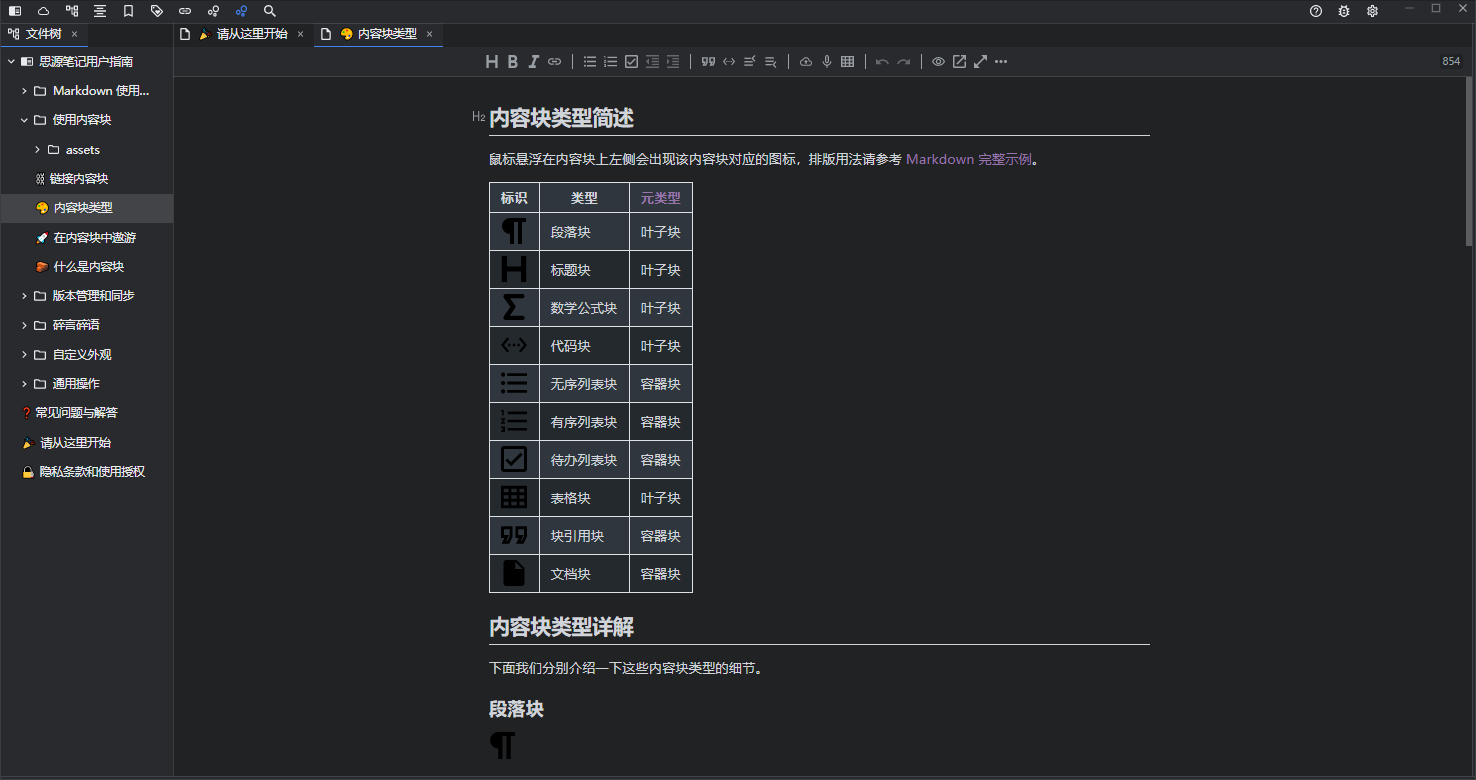Click the editor vertical scrollbar
This screenshot has width=1476, height=780.
(1468, 160)
